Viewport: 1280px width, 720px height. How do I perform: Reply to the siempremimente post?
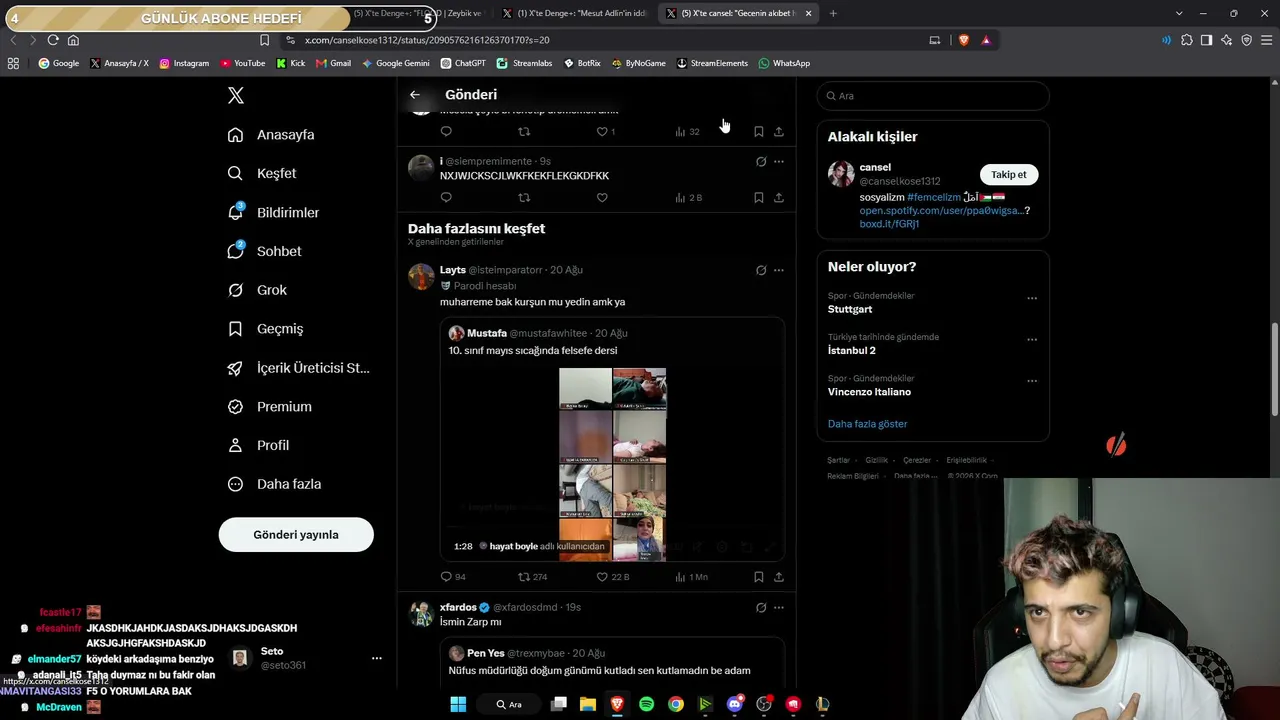click(446, 198)
